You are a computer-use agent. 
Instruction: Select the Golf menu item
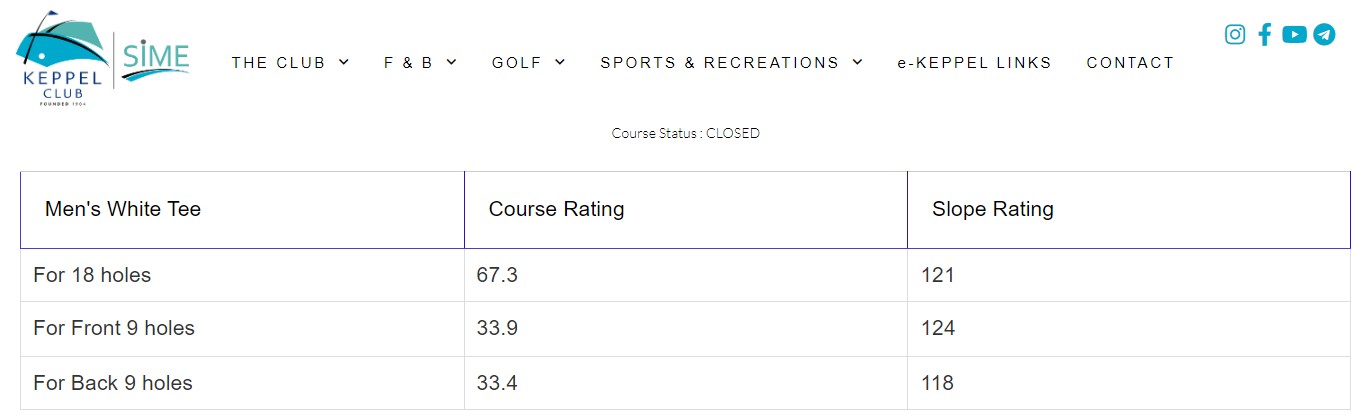tap(516, 63)
